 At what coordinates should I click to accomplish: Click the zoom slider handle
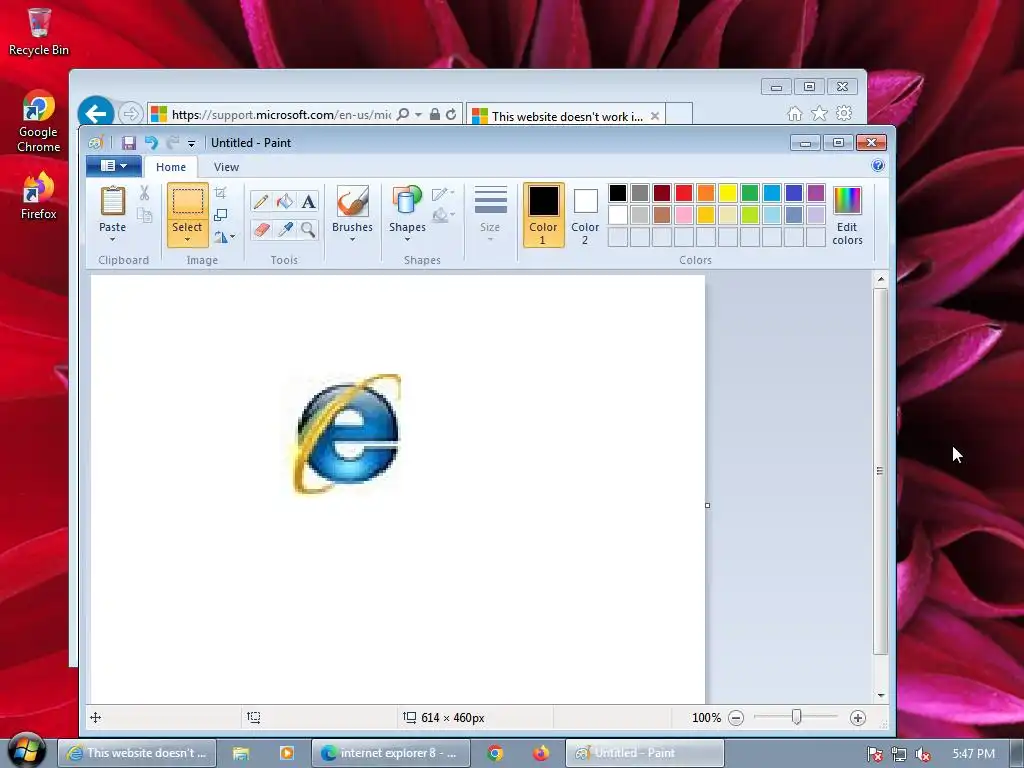(796, 717)
